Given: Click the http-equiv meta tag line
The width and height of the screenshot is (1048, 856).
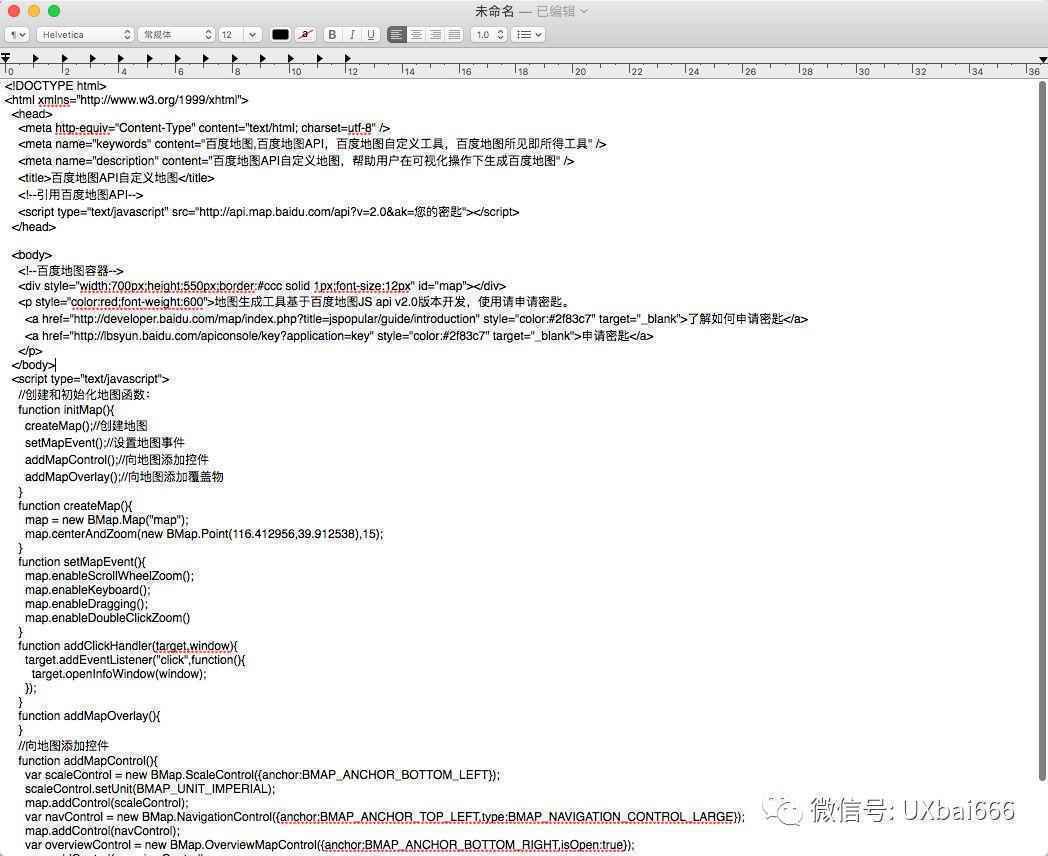Looking at the screenshot, I should coord(204,128).
